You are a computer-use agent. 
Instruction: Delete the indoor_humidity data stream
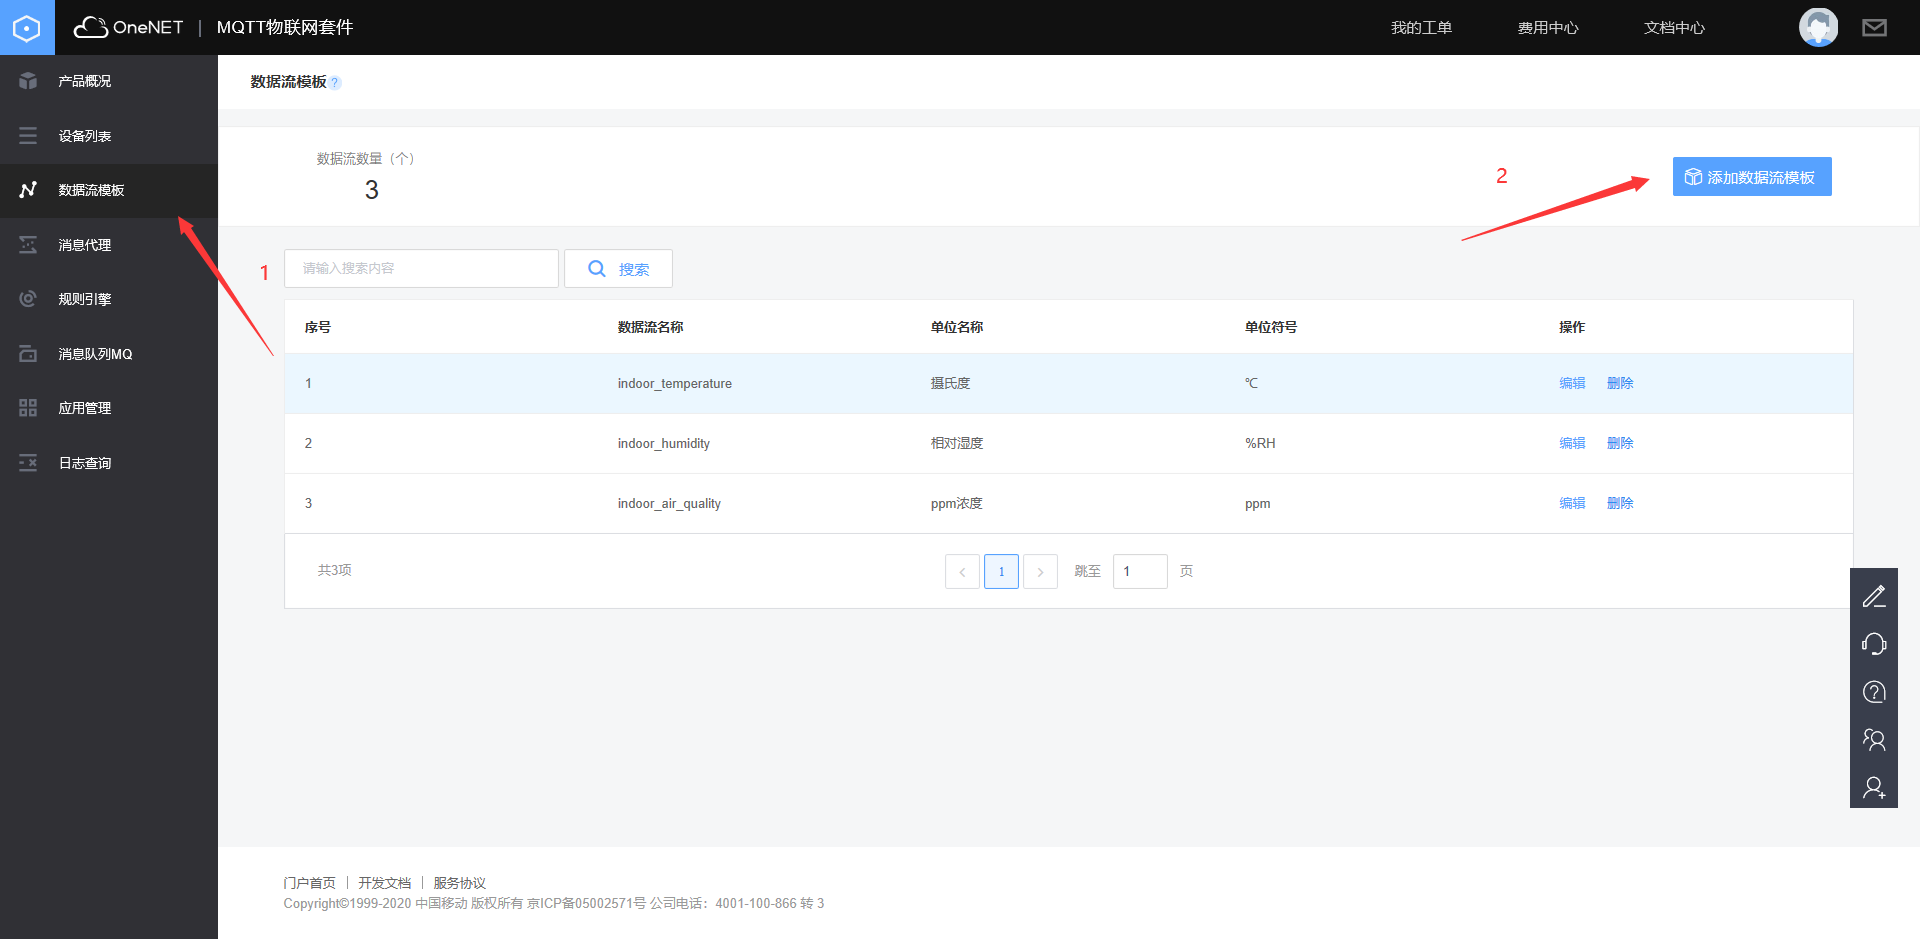pos(1620,444)
